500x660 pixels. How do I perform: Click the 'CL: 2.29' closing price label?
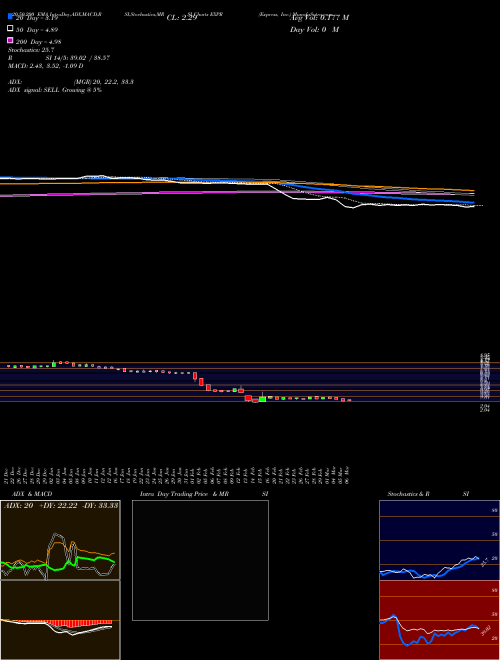click(x=182, y=18)
